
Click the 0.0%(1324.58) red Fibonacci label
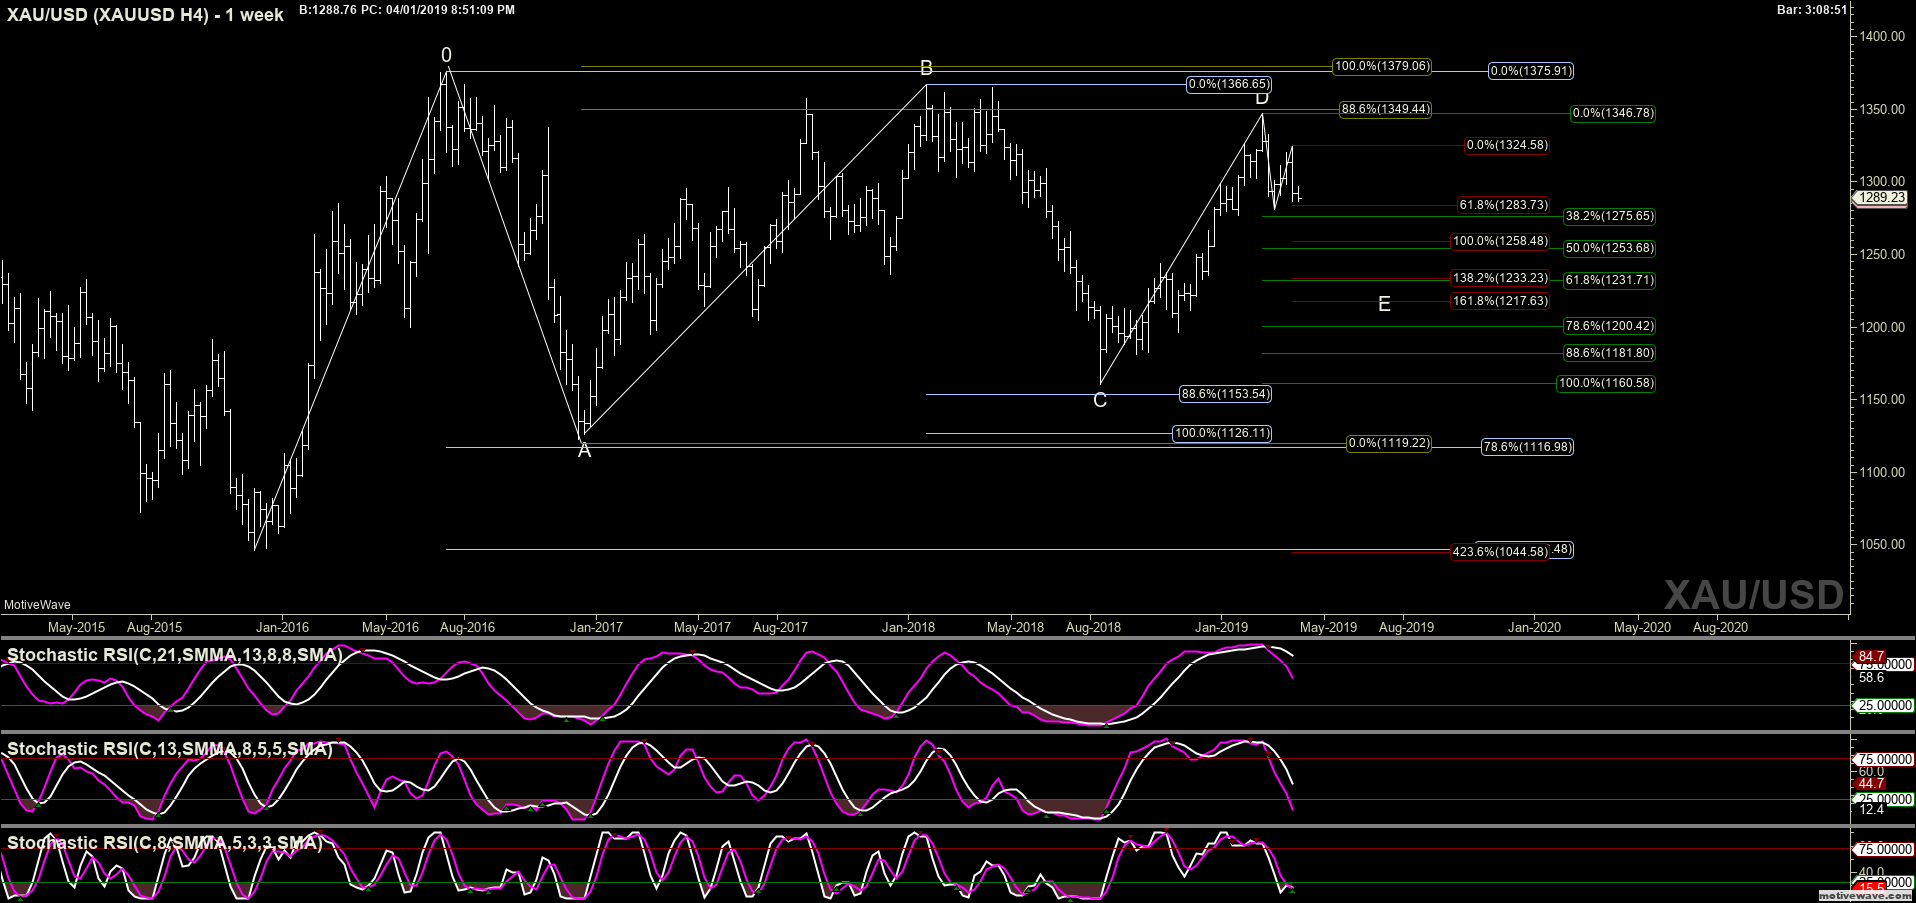1507,145
